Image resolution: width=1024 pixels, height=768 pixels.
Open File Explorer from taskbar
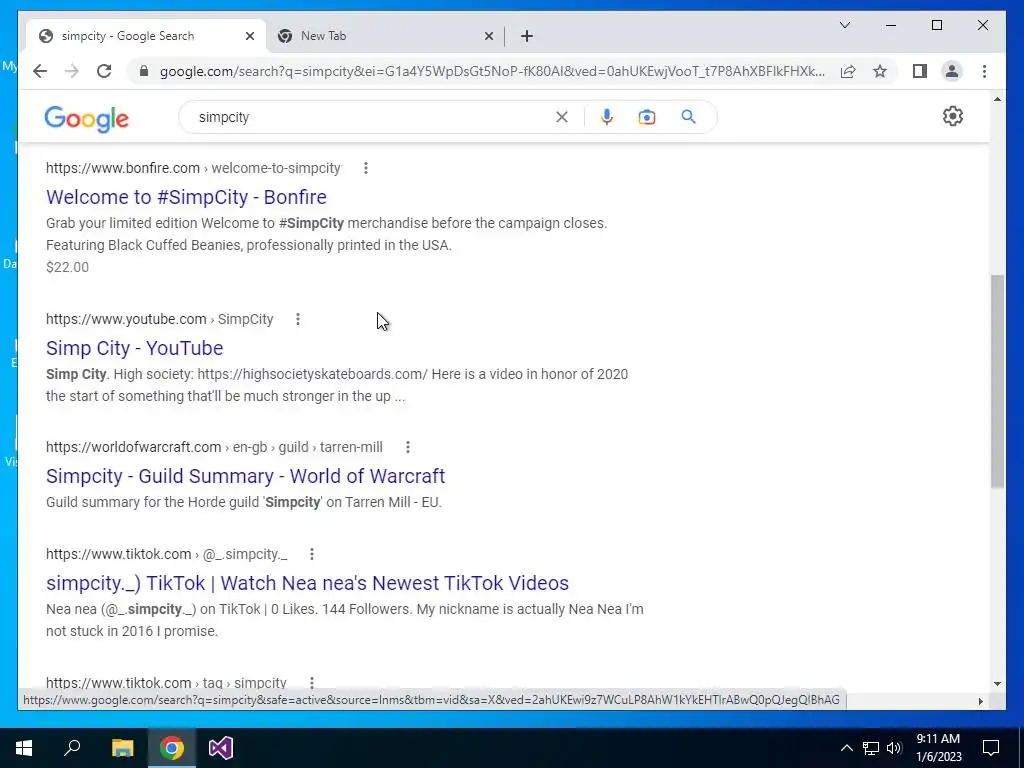coord(122,748)
